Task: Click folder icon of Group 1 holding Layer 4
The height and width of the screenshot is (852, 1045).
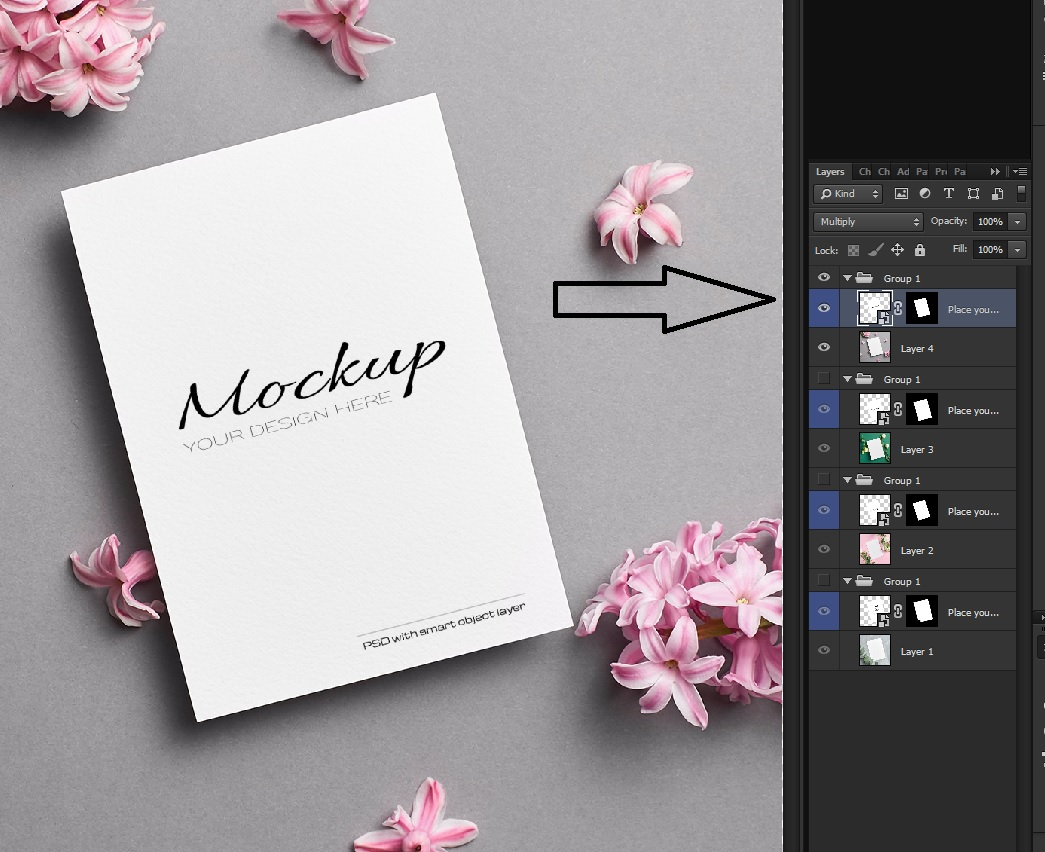Action: [864, 278]
